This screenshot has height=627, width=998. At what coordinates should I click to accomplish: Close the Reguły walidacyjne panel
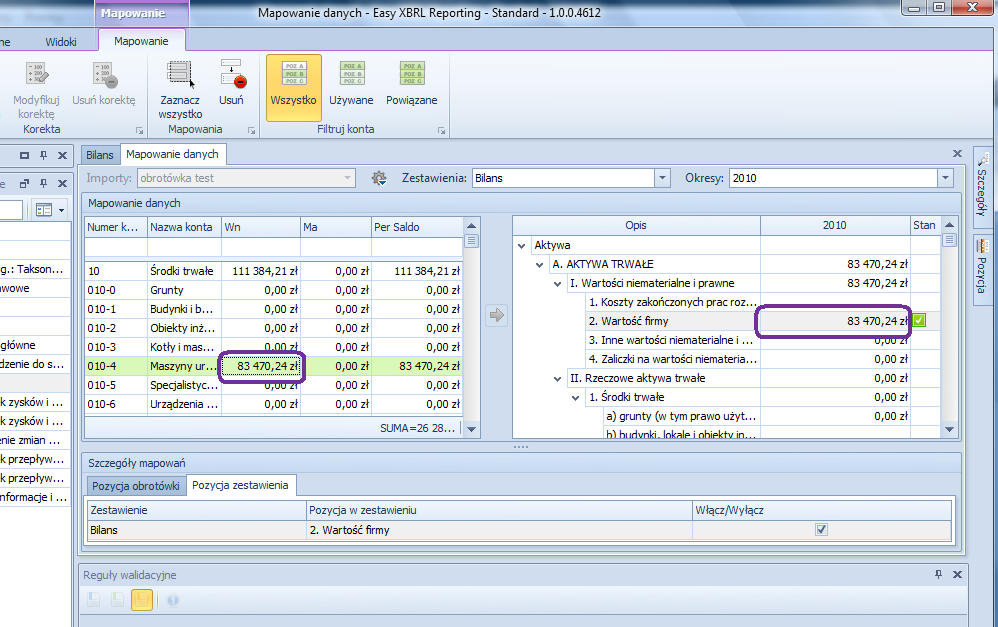[957, 574]
